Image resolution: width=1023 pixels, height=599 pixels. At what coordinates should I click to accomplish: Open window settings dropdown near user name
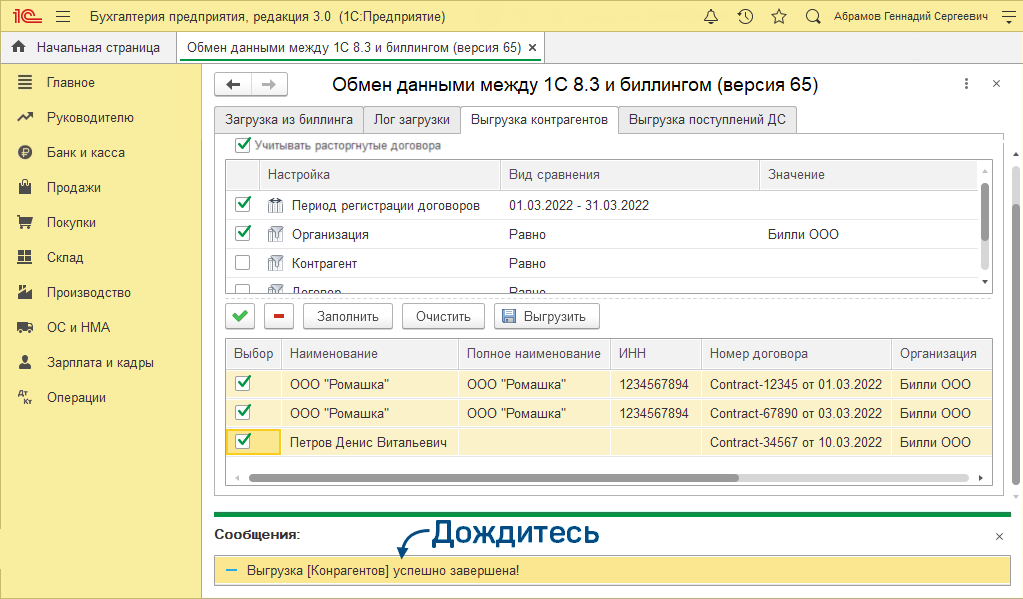[1007, 17]
